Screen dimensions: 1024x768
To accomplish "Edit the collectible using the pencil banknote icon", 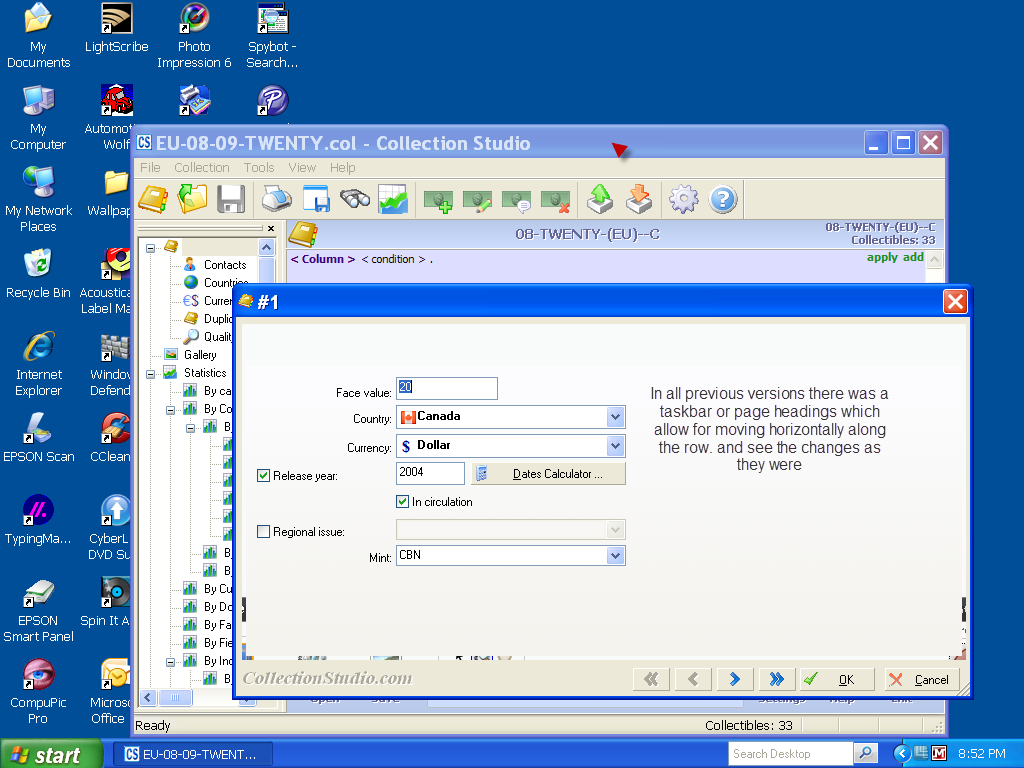I will (477, 200).
